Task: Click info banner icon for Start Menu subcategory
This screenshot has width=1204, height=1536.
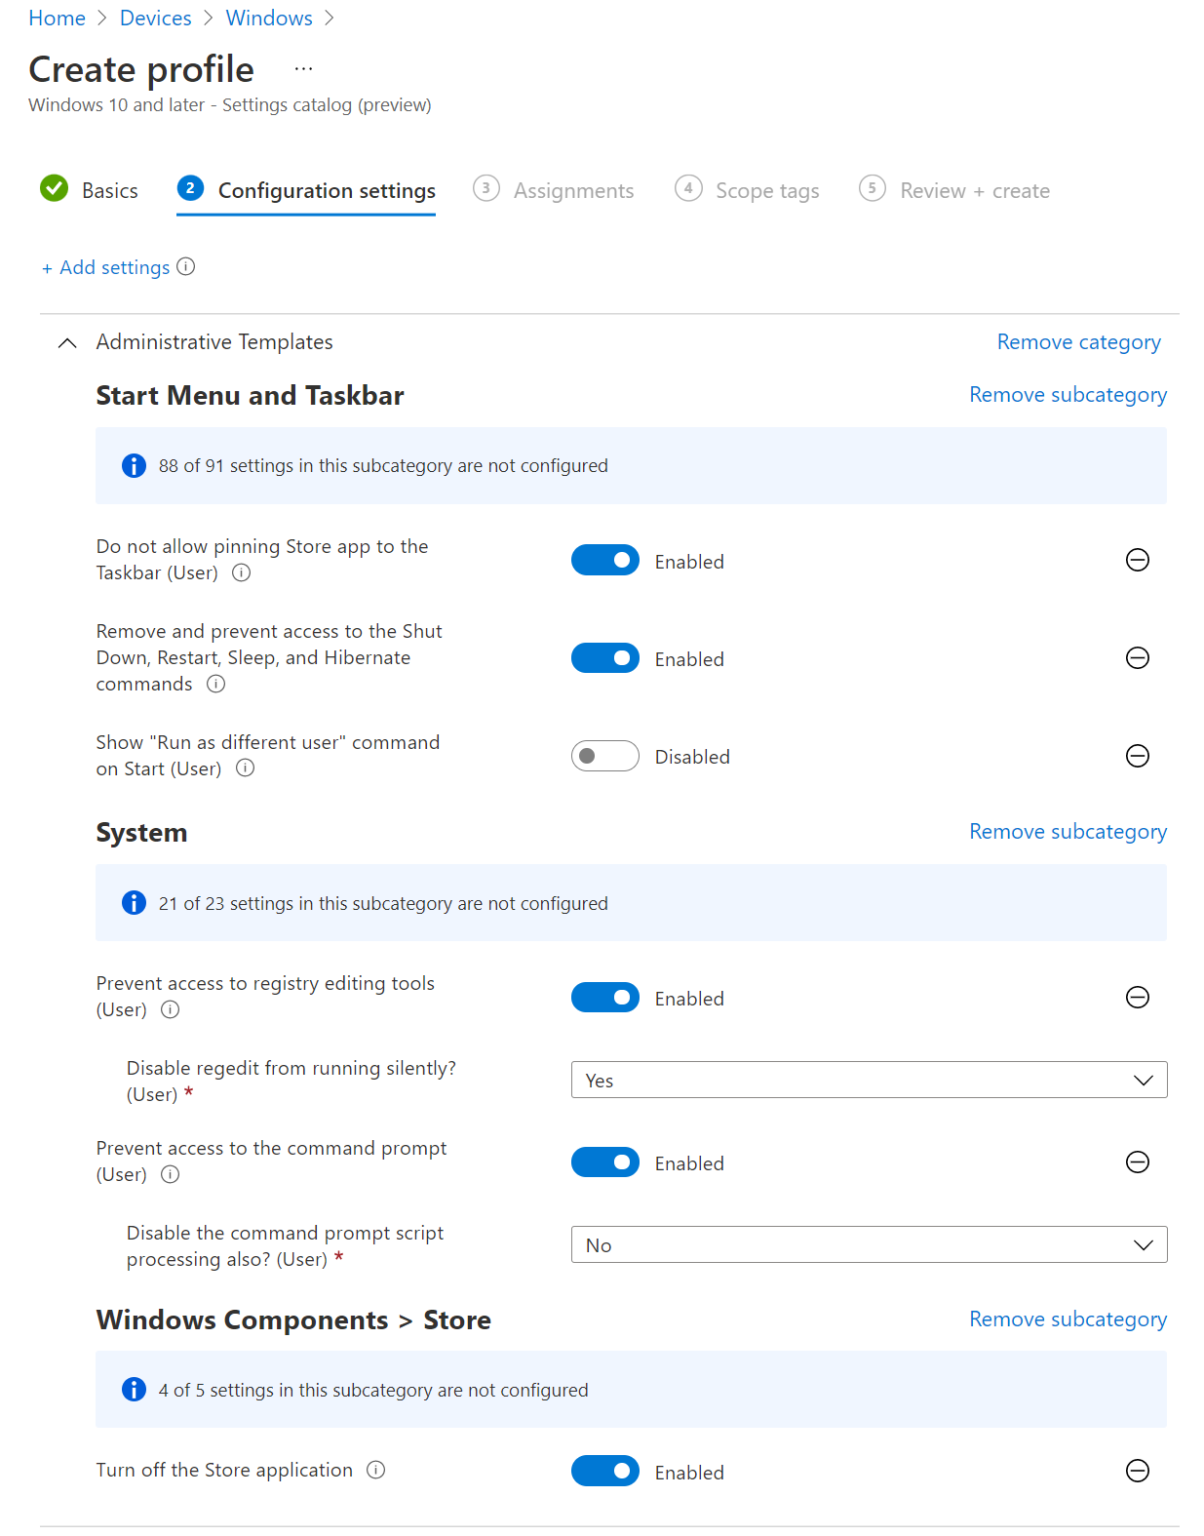Action: pos(134,466)
